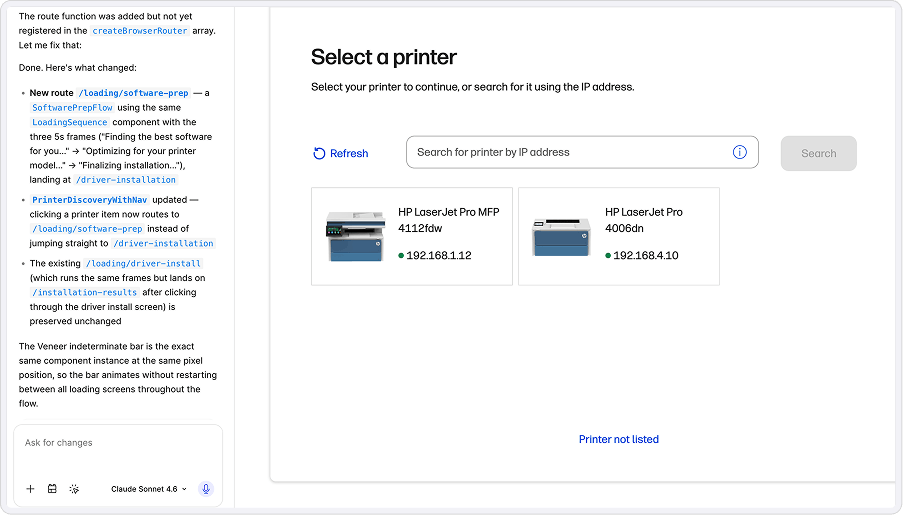Click the /loading/software-prep code link in New route bullet
The height and width of the screenshot is (515, 903).
pos(133,93)
